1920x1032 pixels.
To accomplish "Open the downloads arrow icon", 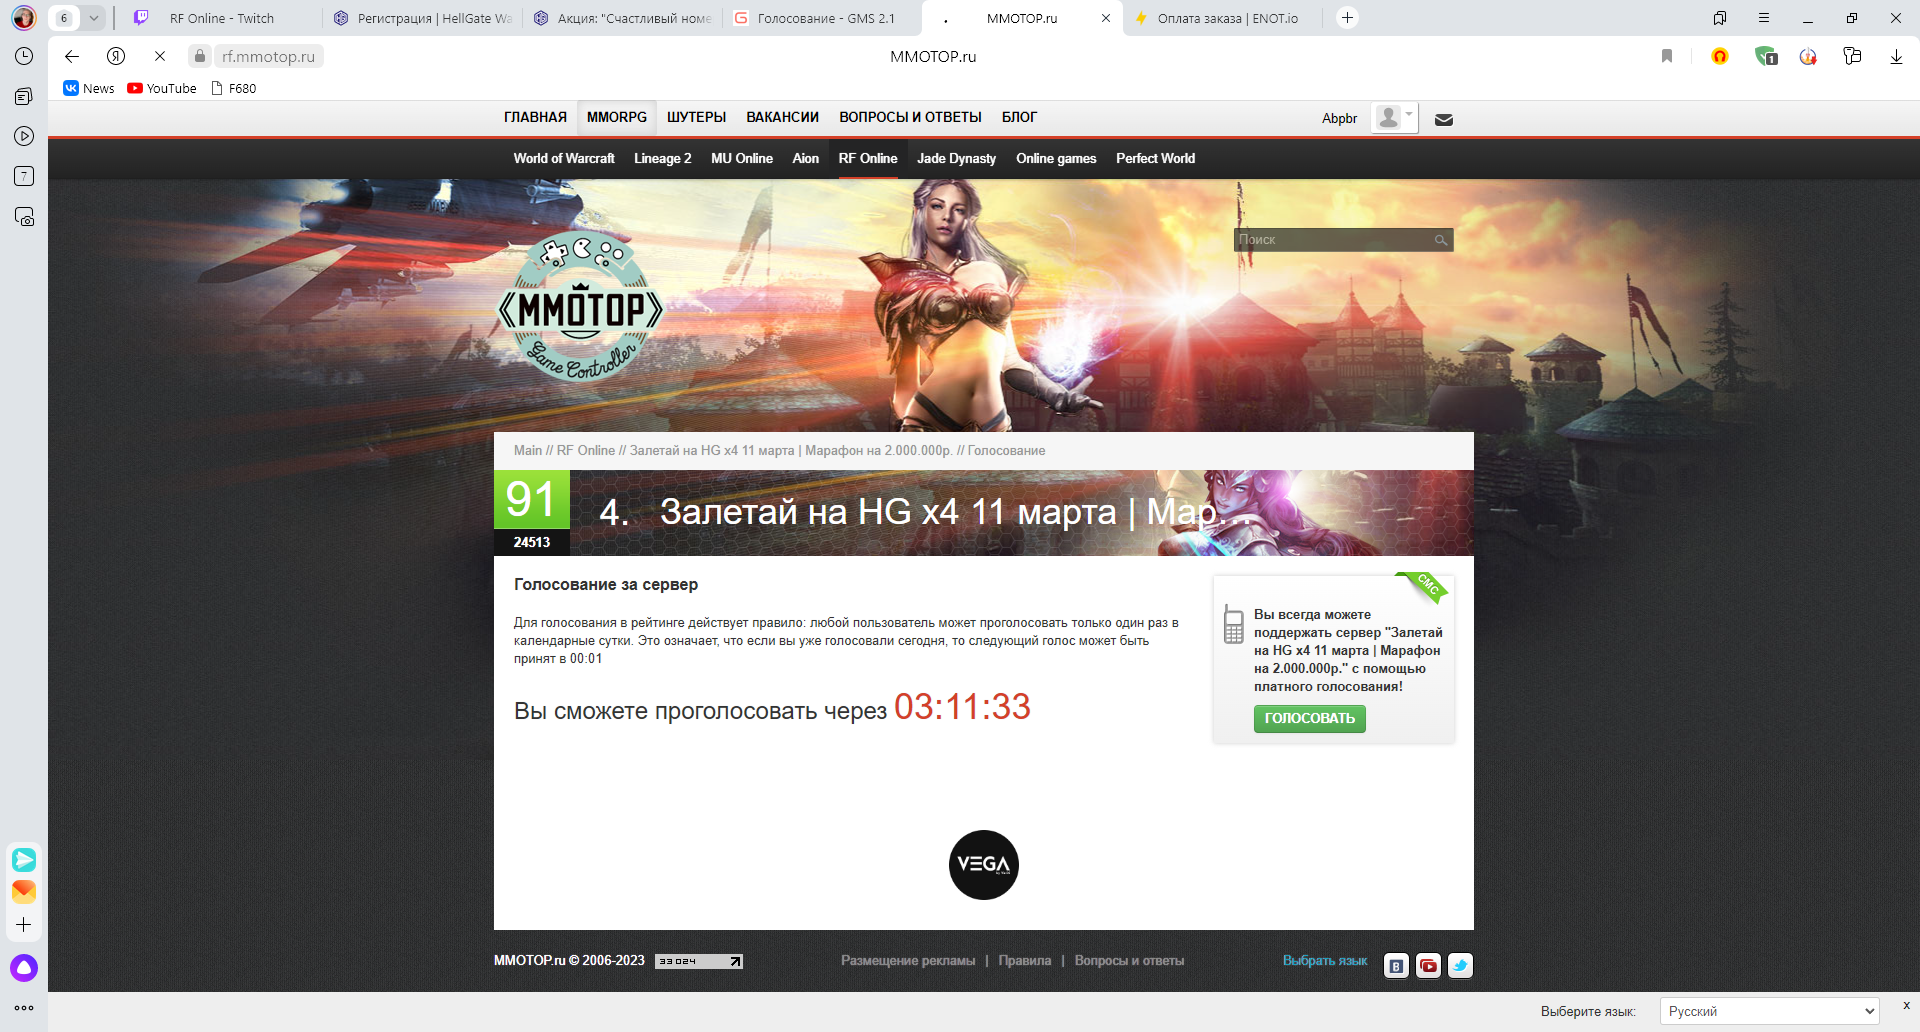I will pyautogui.click(x=1896, y=56).
